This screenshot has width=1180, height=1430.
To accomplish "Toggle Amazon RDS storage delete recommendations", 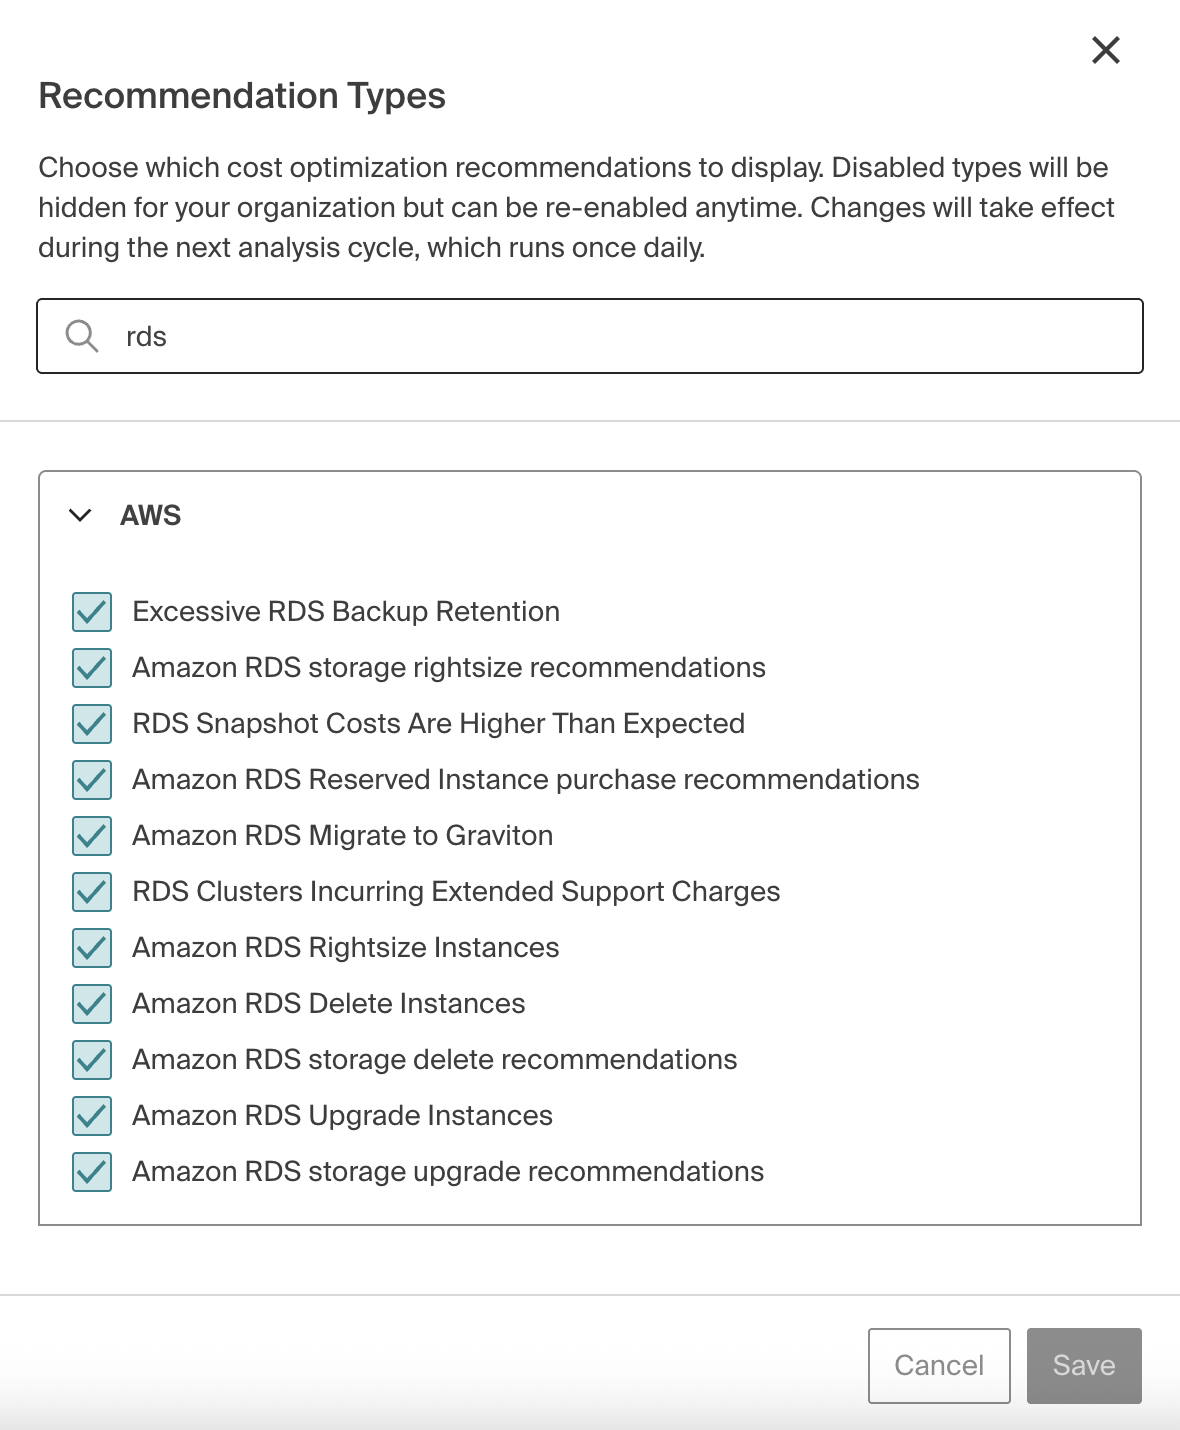I will pos(91,1061).
